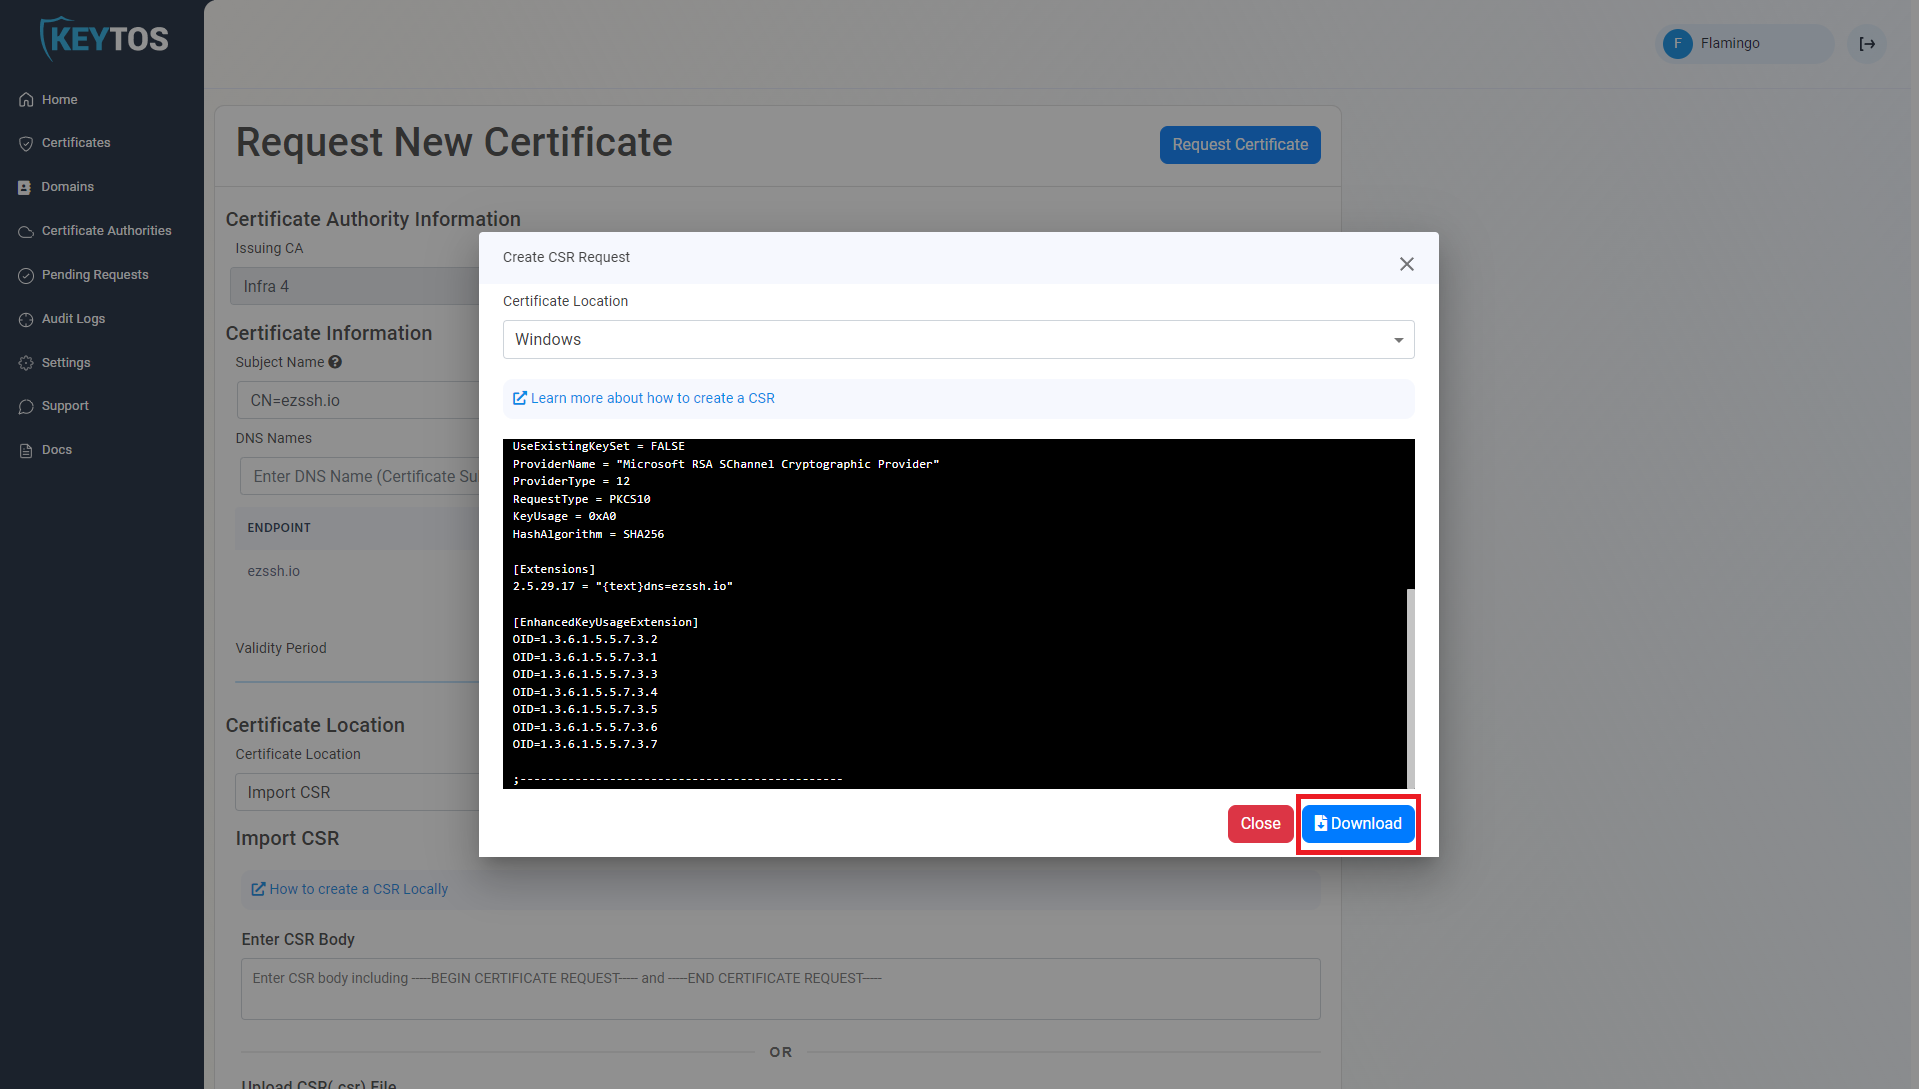
Task: Click the Support chat icon
Action: click(x=26, y=406)
